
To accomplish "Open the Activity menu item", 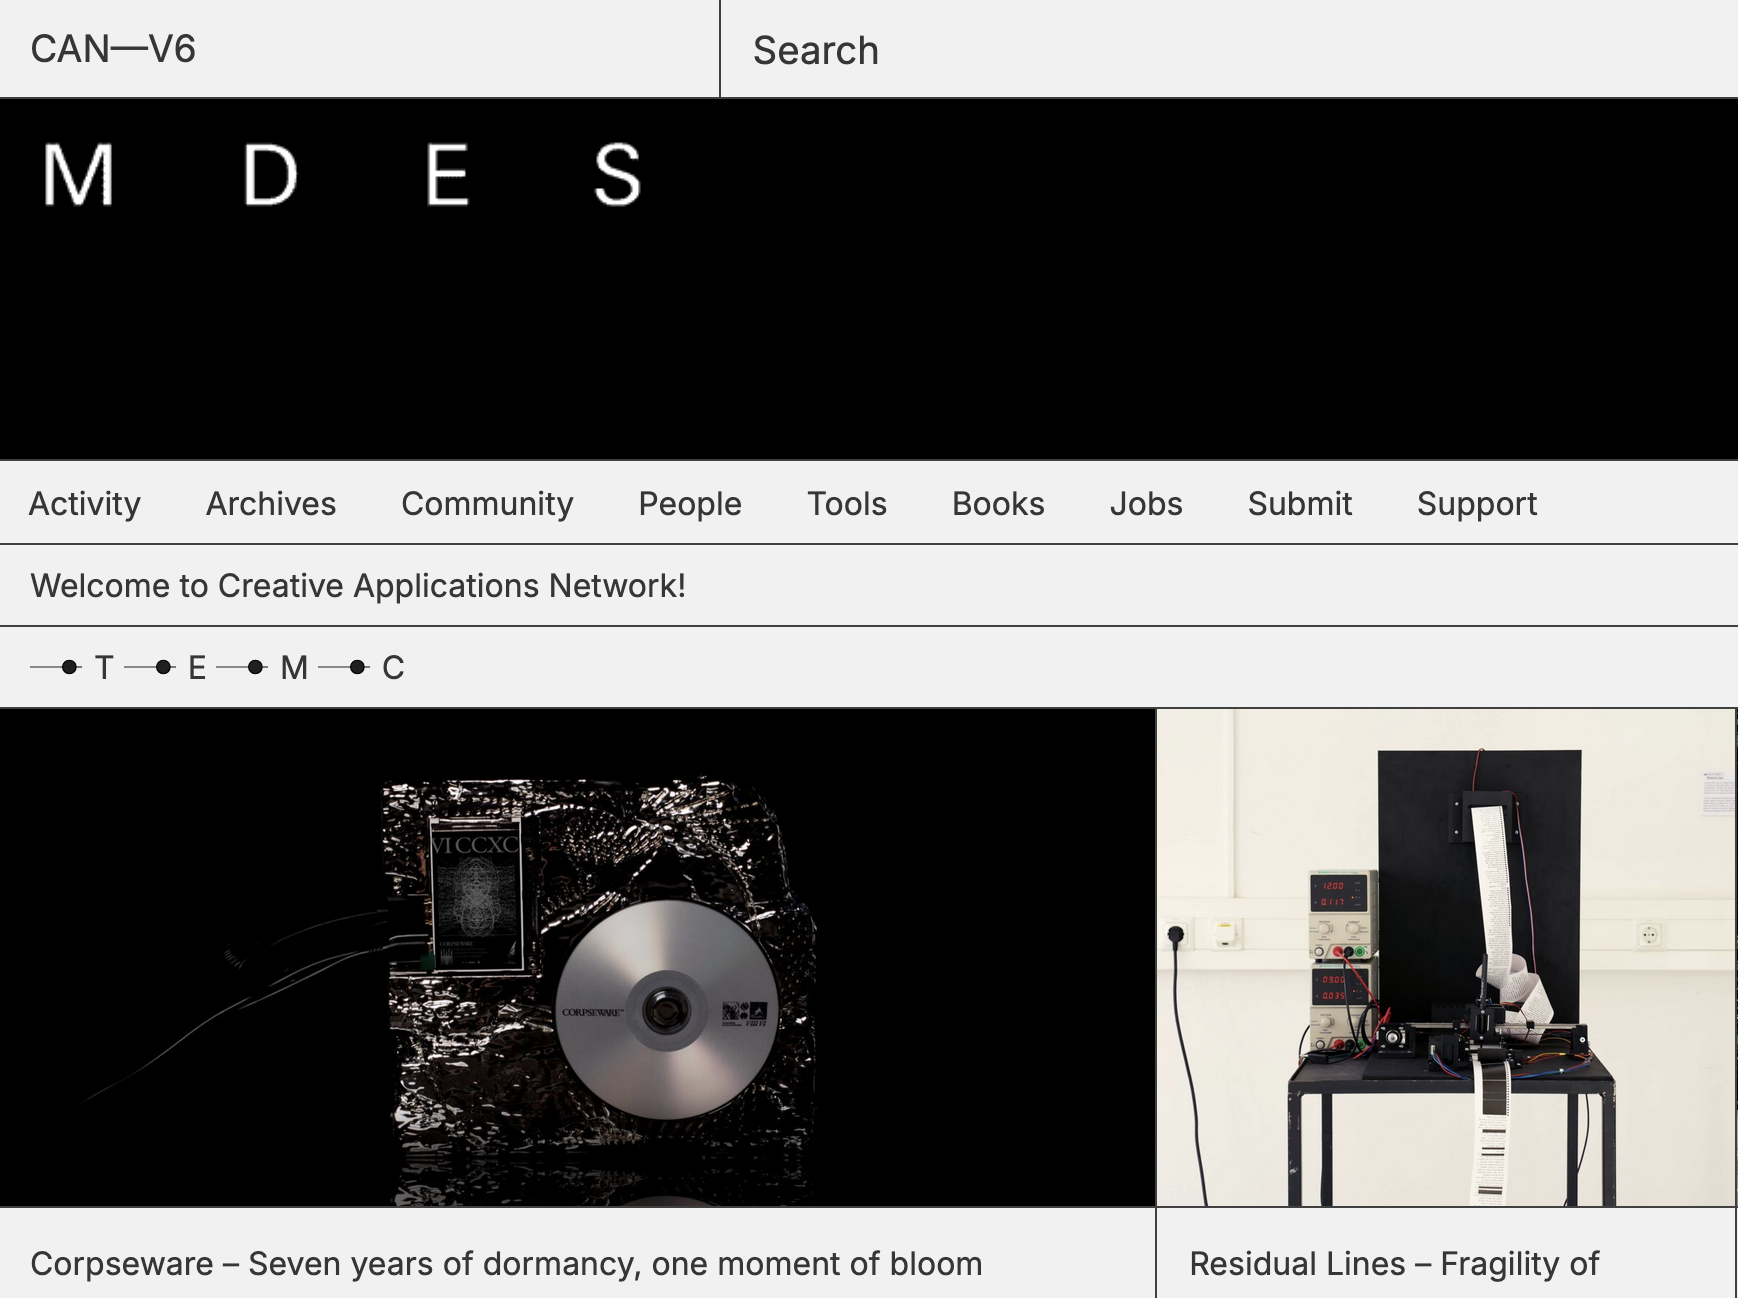I will click(x=85, y=503).
